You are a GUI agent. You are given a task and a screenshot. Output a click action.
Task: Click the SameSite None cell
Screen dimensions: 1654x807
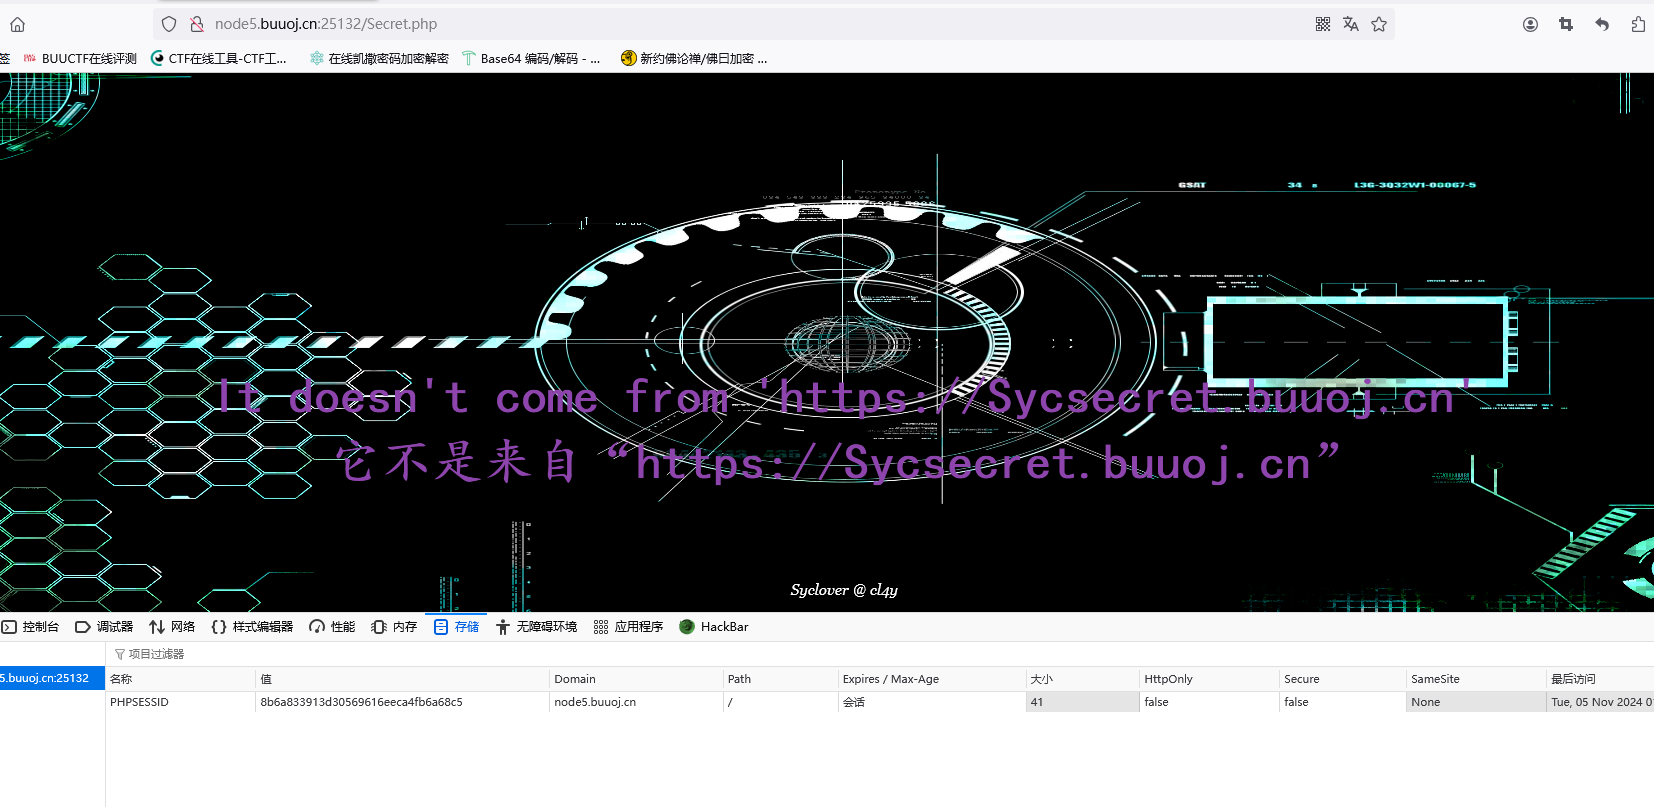point(1476,702)
